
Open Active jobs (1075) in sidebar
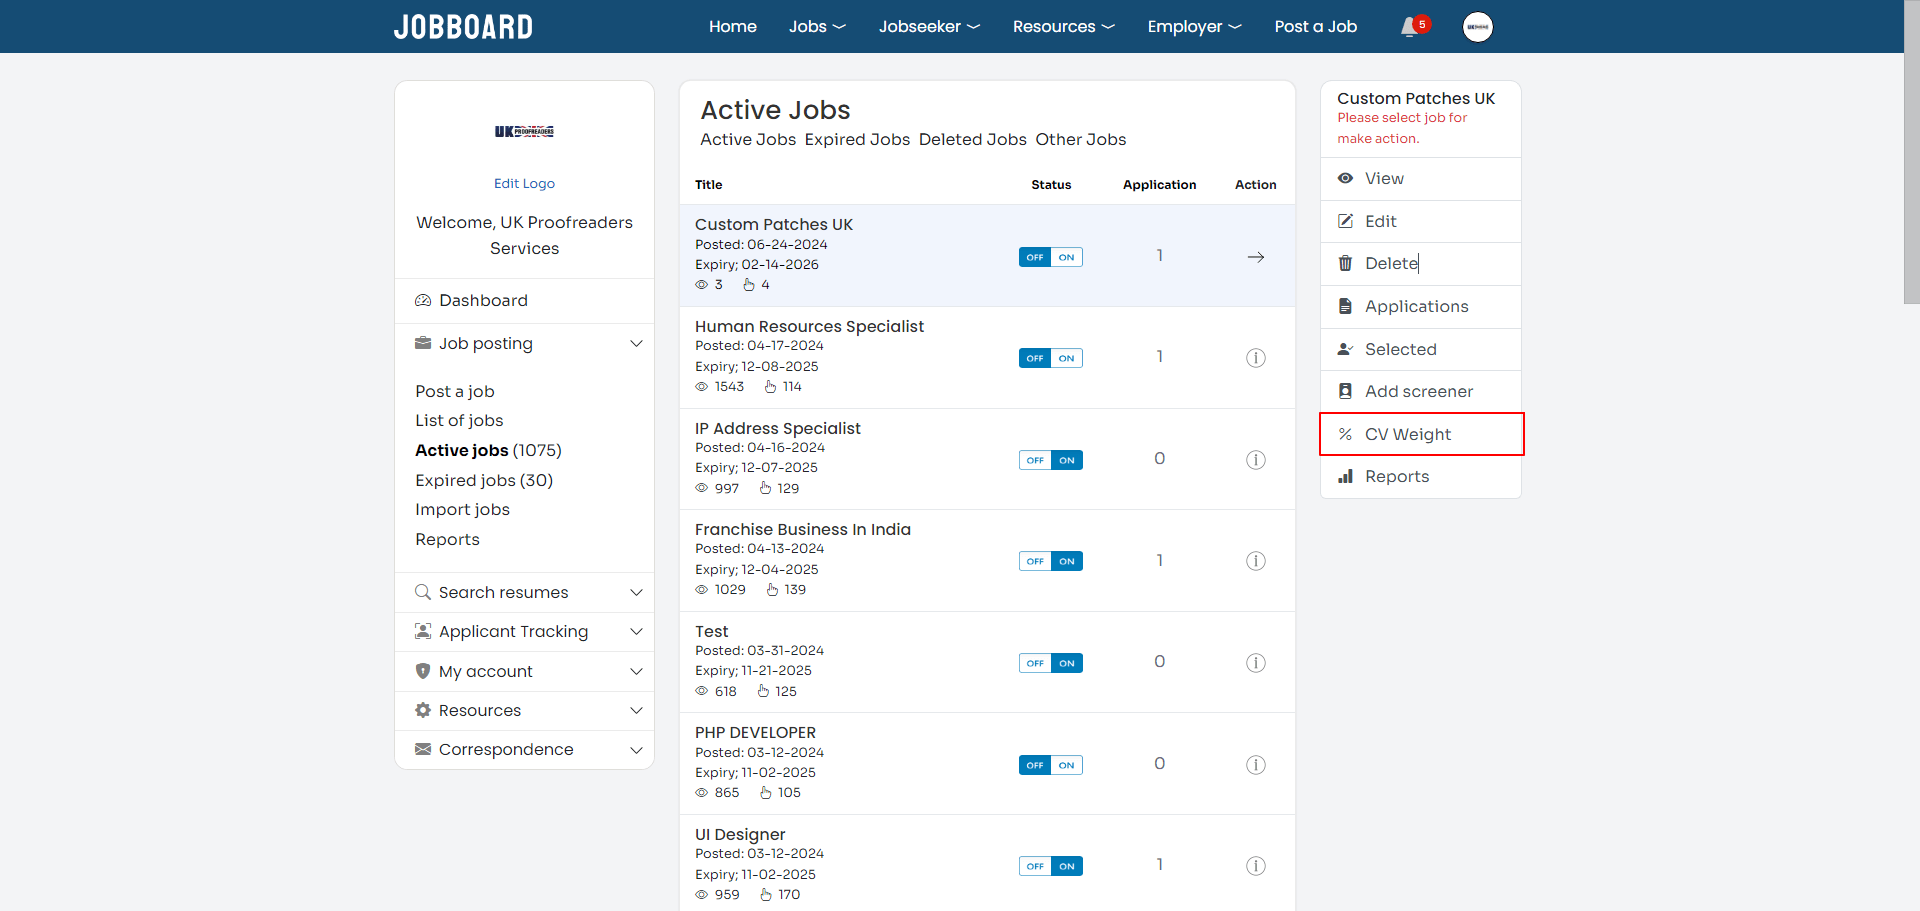point(488,450)
